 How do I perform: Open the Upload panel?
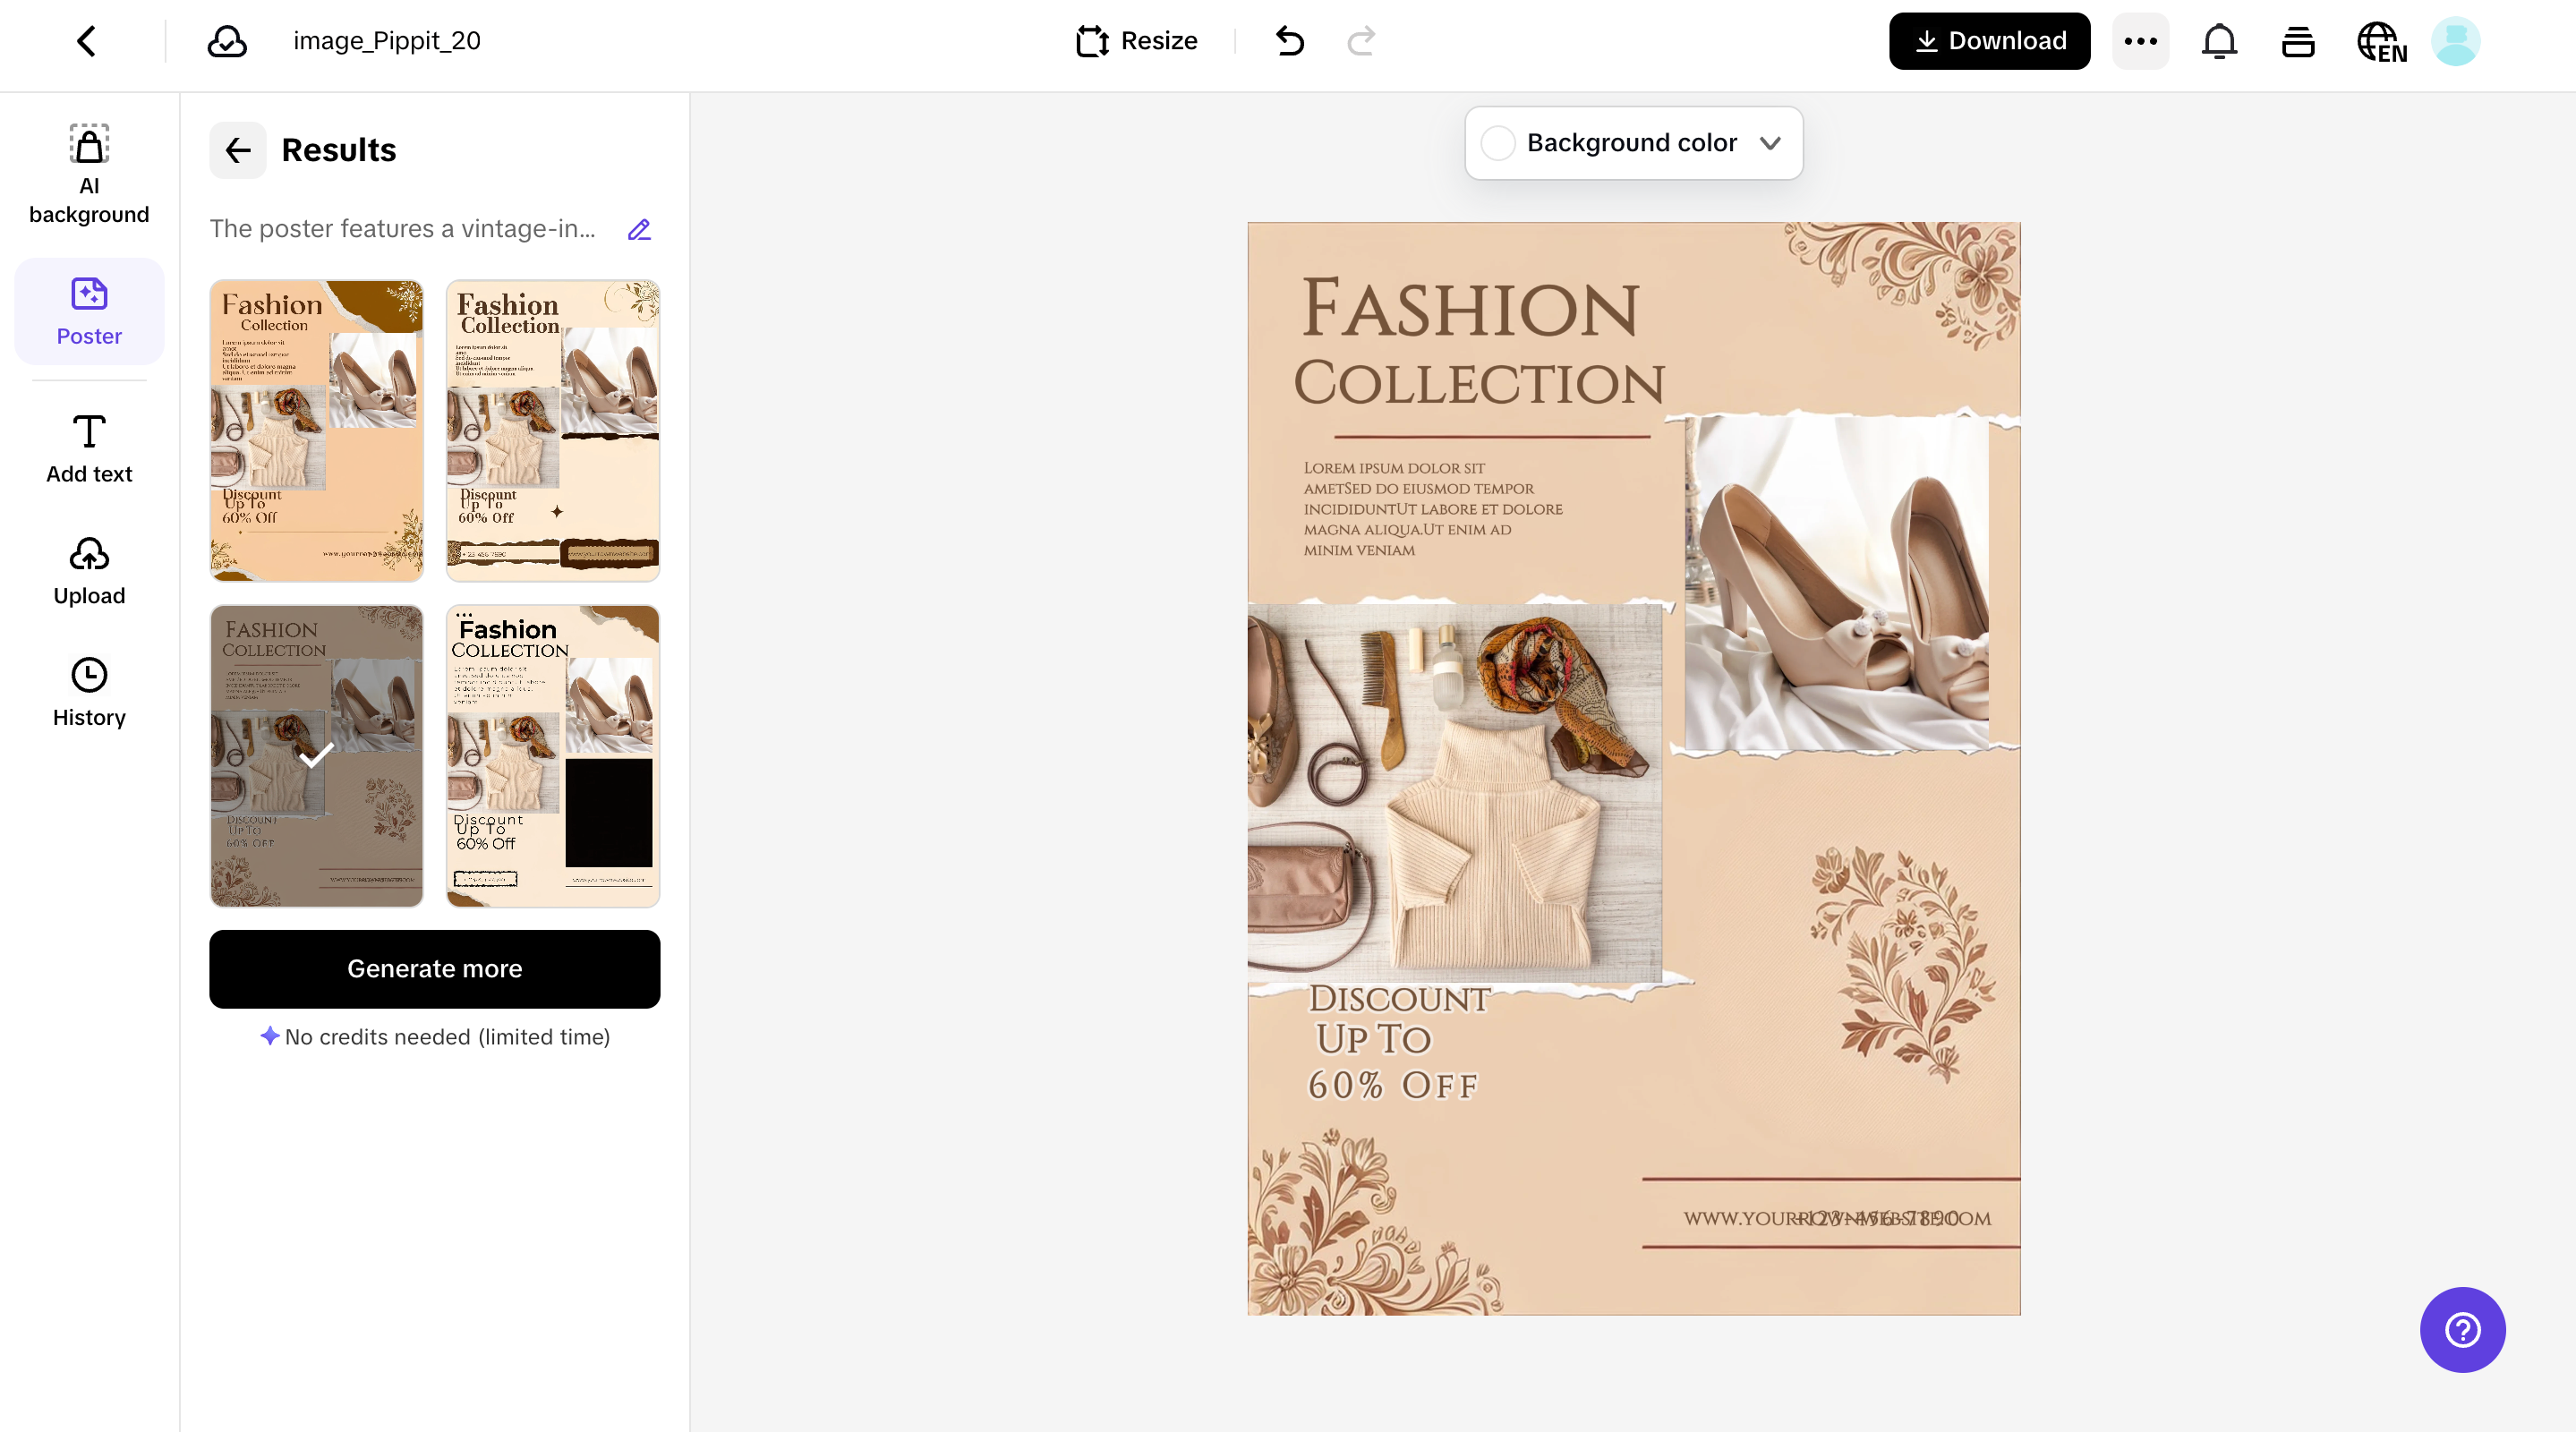pyautogui.click(x=89, y=571)
